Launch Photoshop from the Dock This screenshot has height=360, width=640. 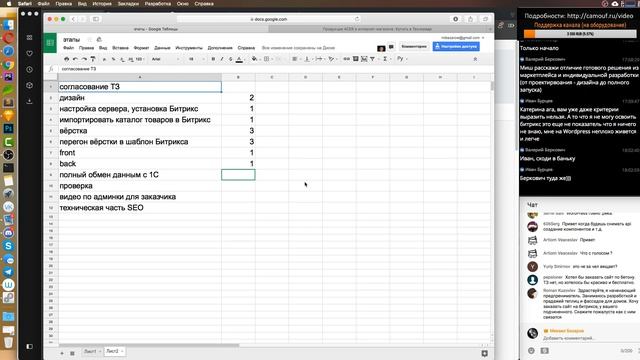pyautogui.click(x=8, y=129)
